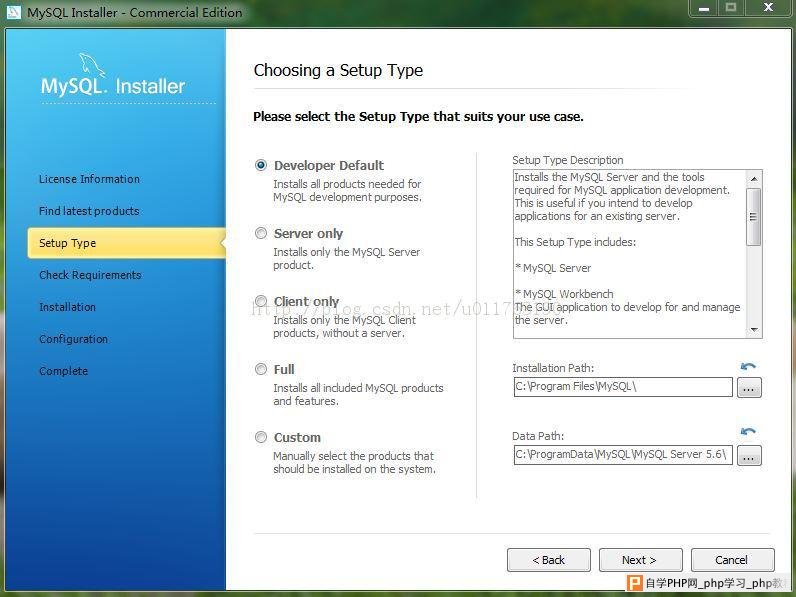Click the description scrollbar thumb
This screenshot has height=597, width=796.
click(x=754, y=217)
